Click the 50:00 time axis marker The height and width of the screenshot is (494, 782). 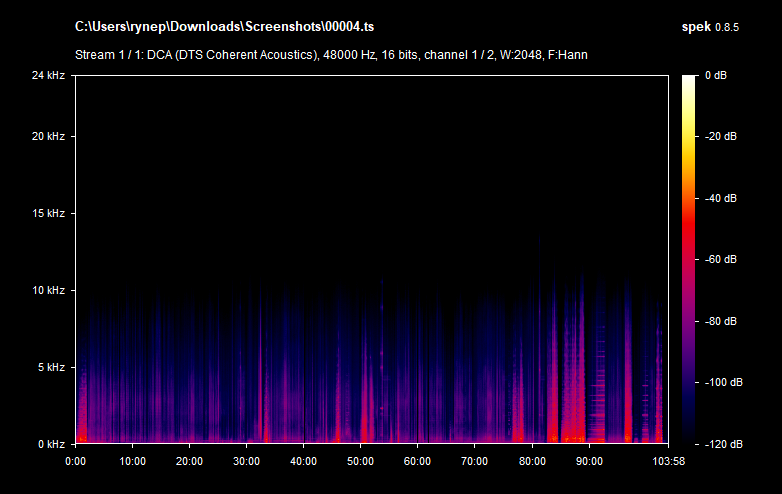[360, 461]
